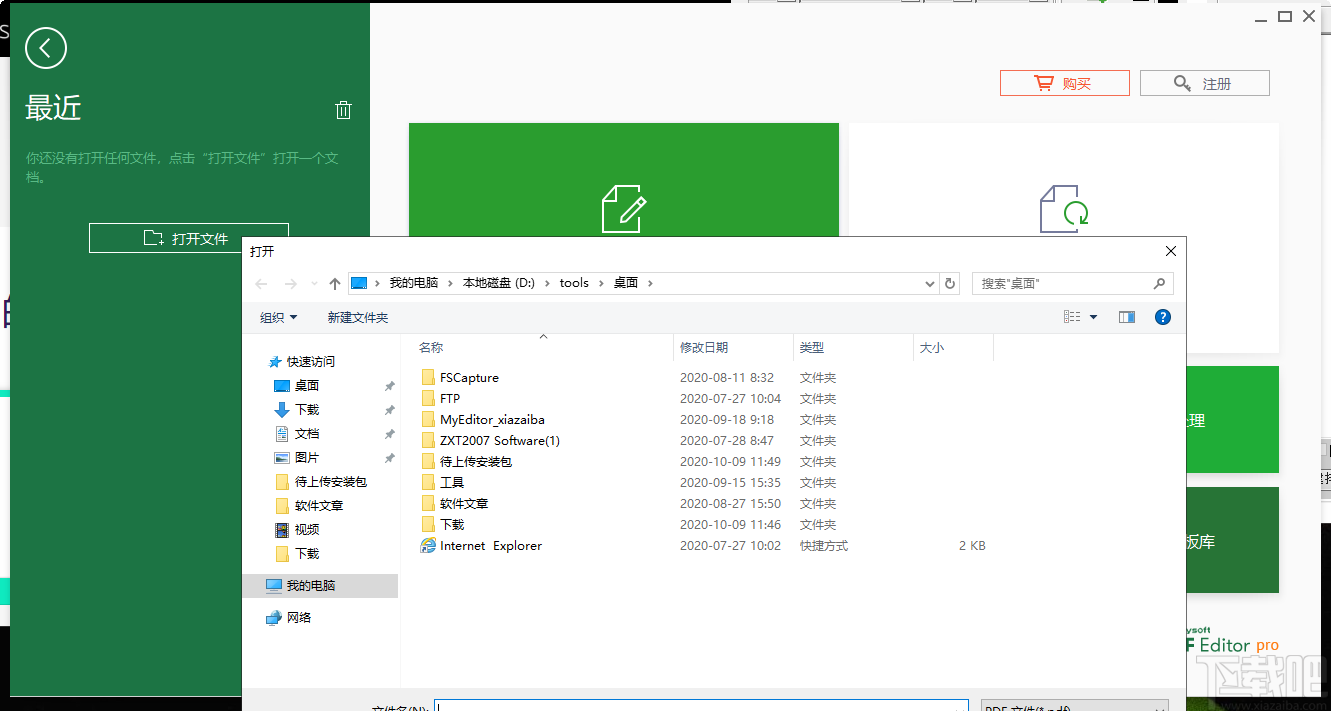Image resolution: width=1331 pixels, height=711 pixels.
Task: Select 桌面 in quick access
Action: (x=307, y=386)
